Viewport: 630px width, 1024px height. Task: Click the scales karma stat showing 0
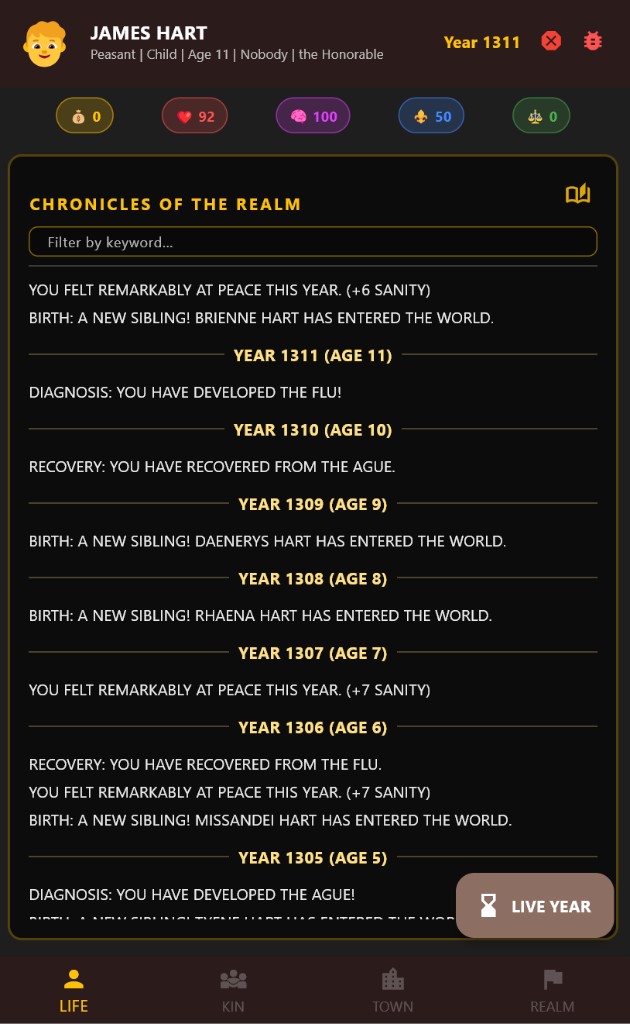click(x=541, y=115)
